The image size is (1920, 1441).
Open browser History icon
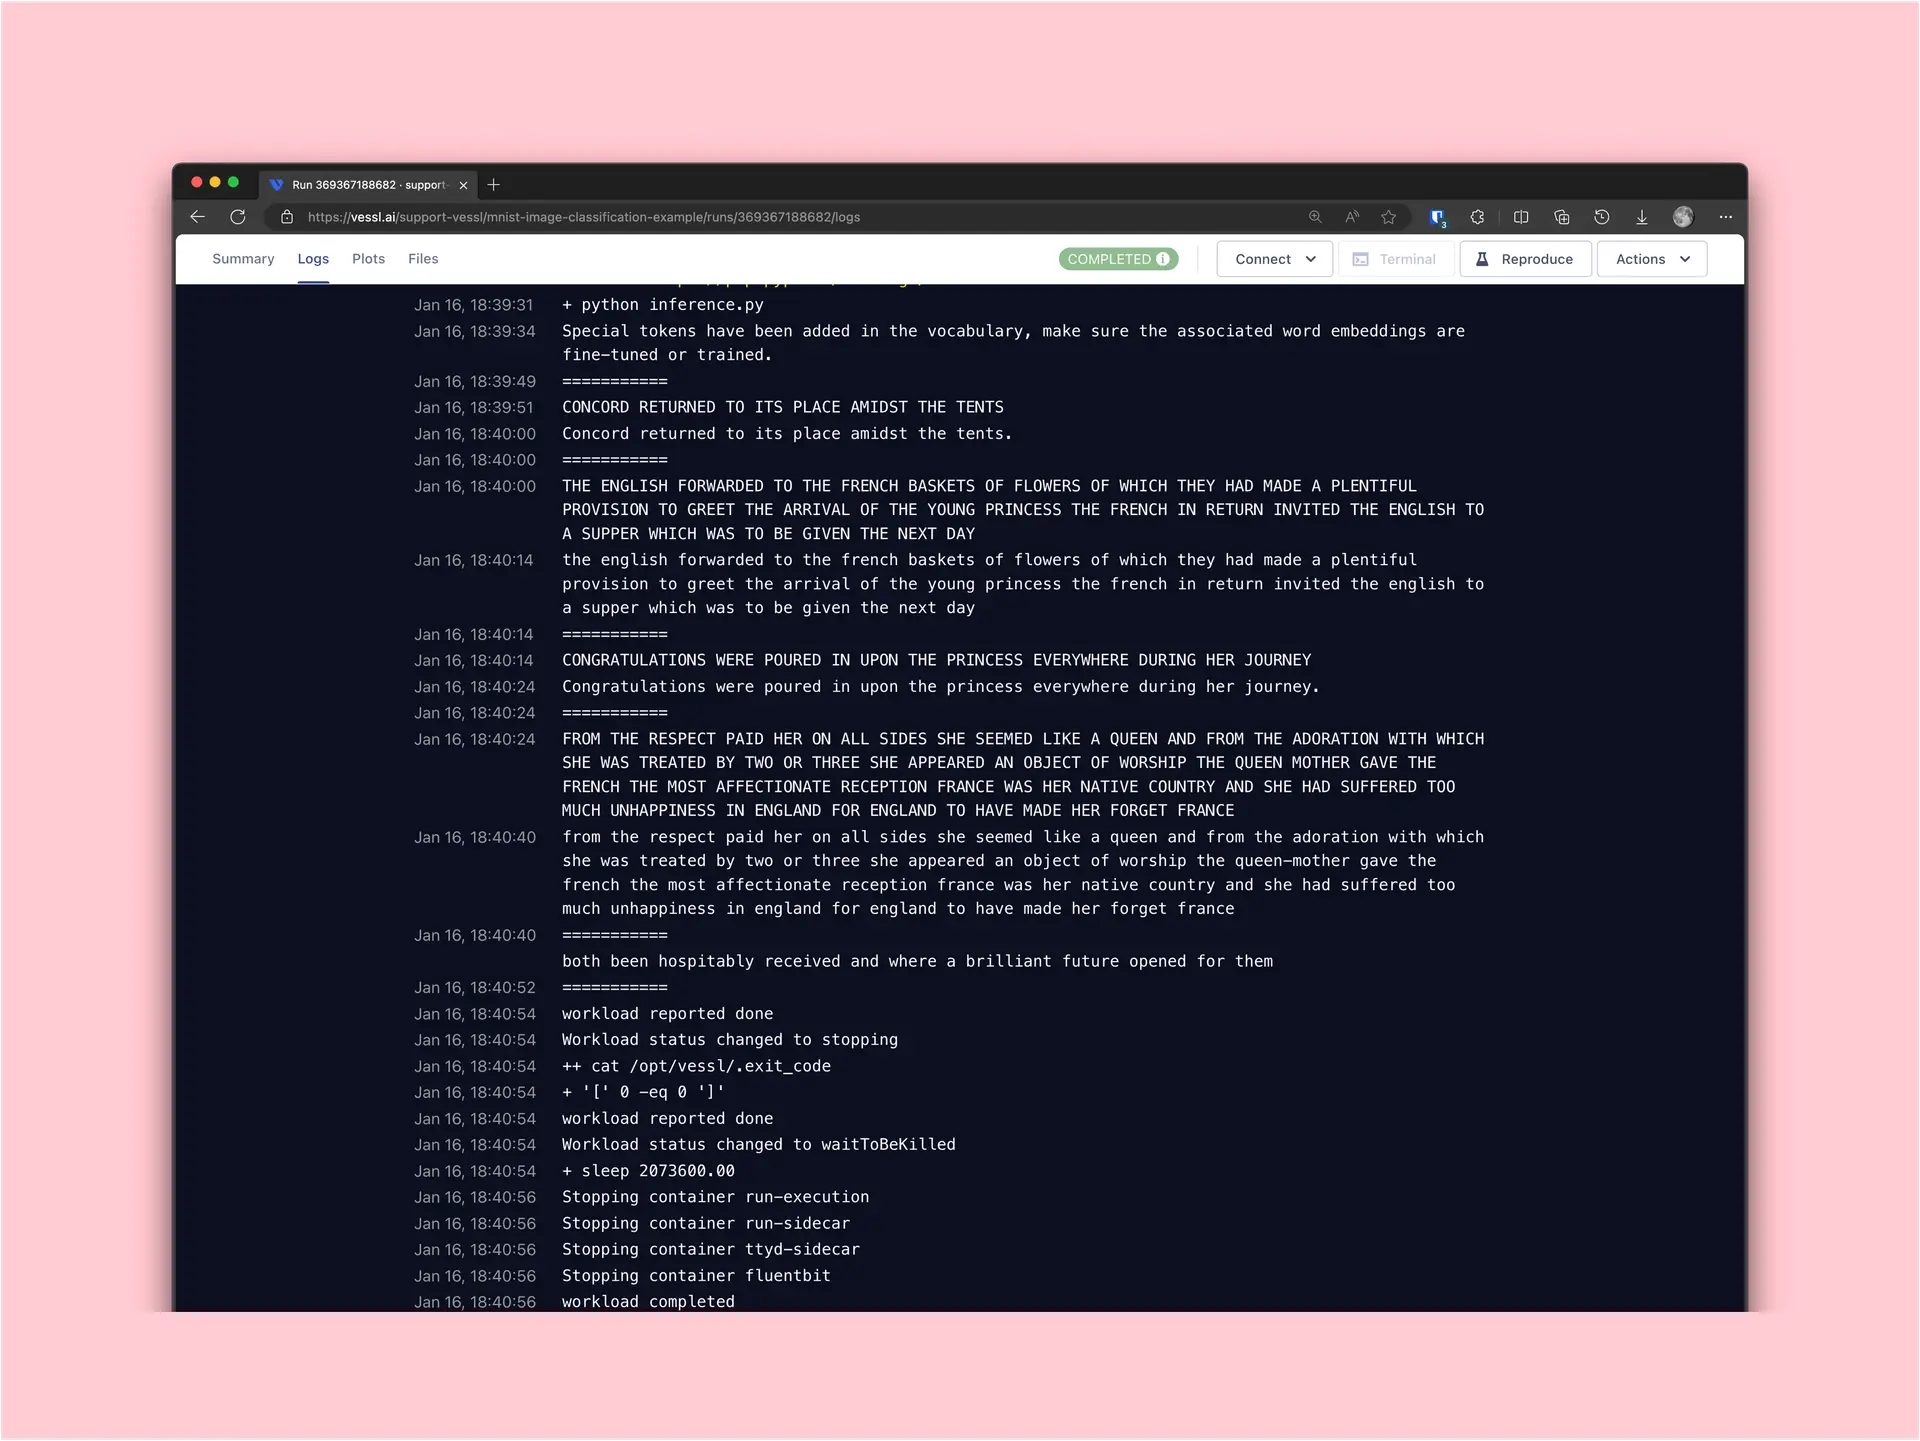coord(1602,217)
